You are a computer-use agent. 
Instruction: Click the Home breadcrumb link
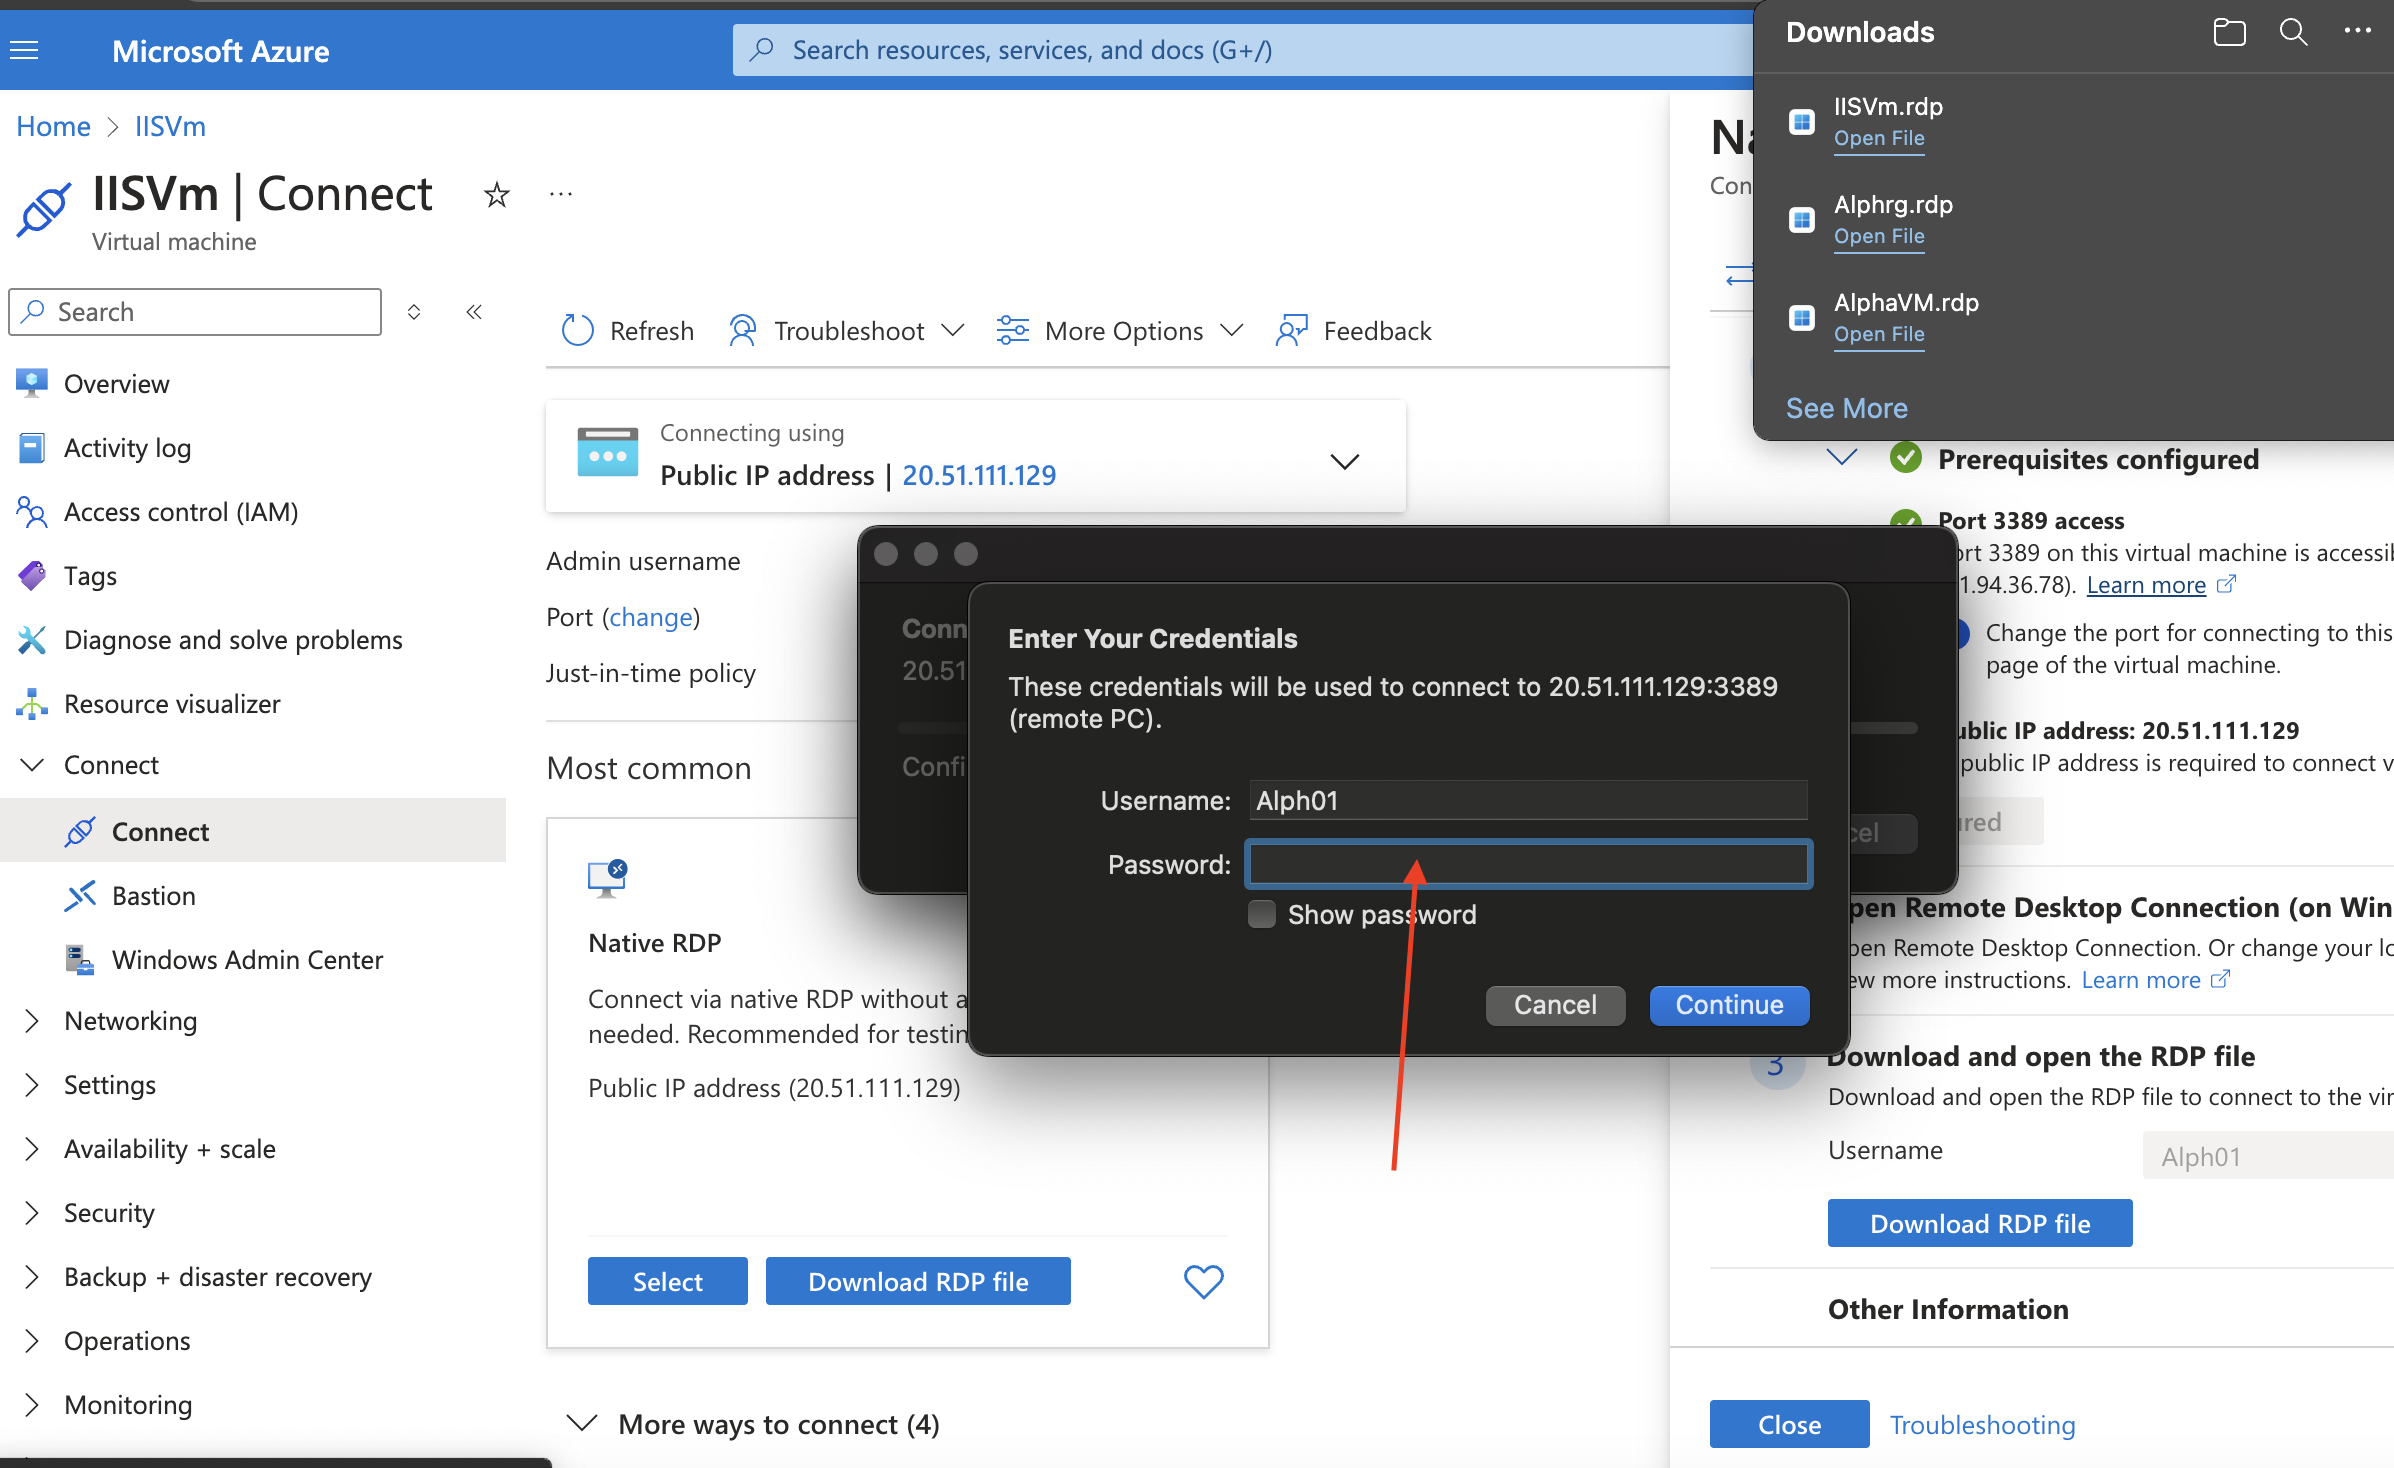tap(53, 127)
